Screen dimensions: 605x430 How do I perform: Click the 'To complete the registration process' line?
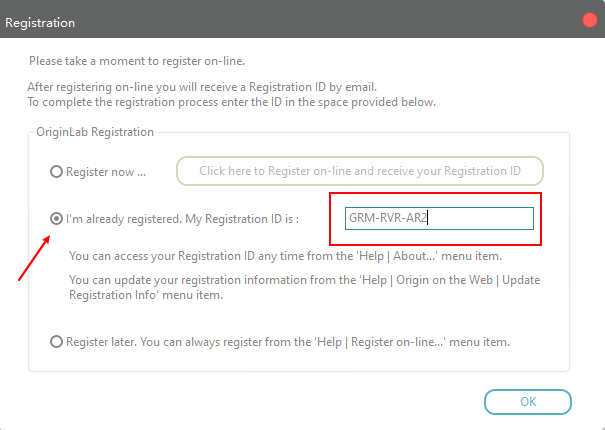tap(231, 101)
